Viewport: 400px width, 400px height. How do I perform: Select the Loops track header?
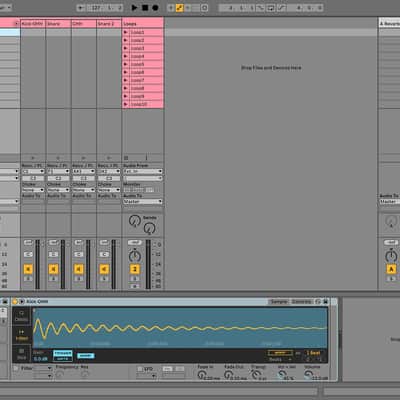(143, 24)
